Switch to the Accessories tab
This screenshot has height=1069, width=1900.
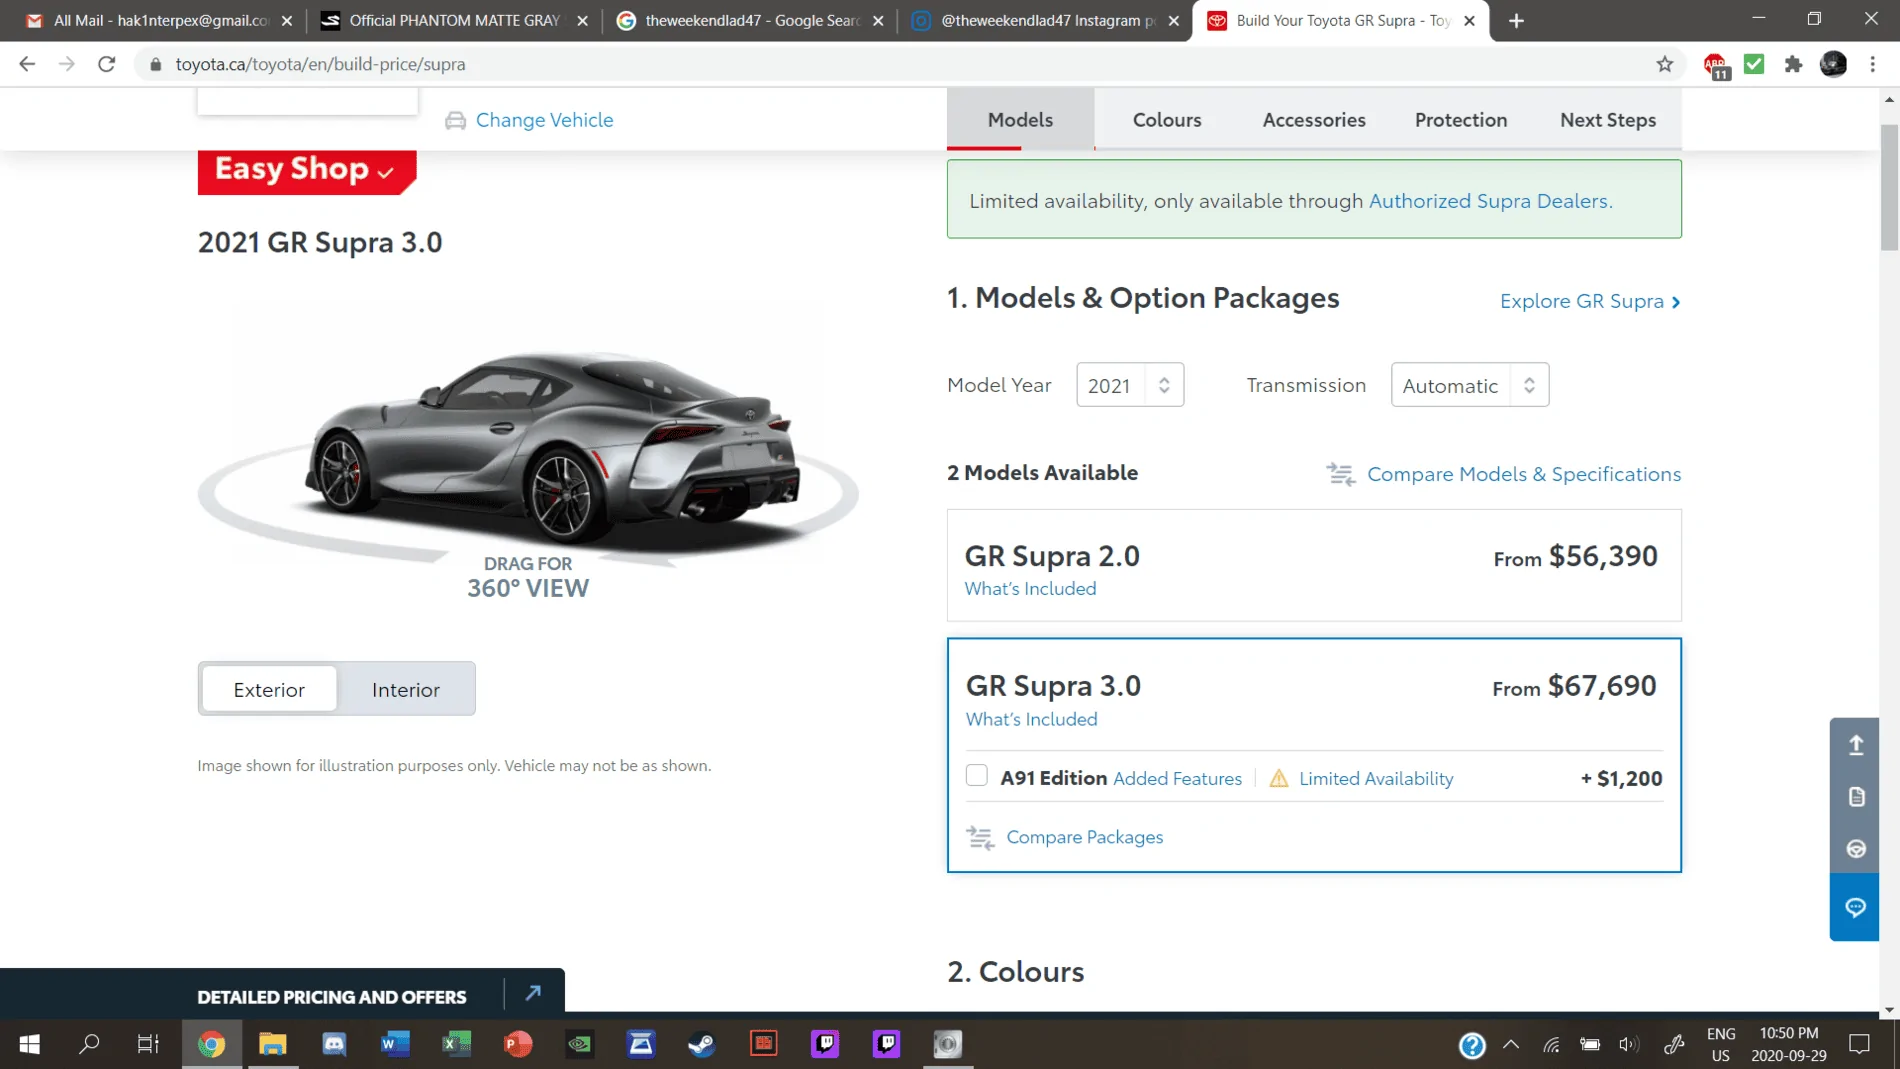(x=1314, y=120)
